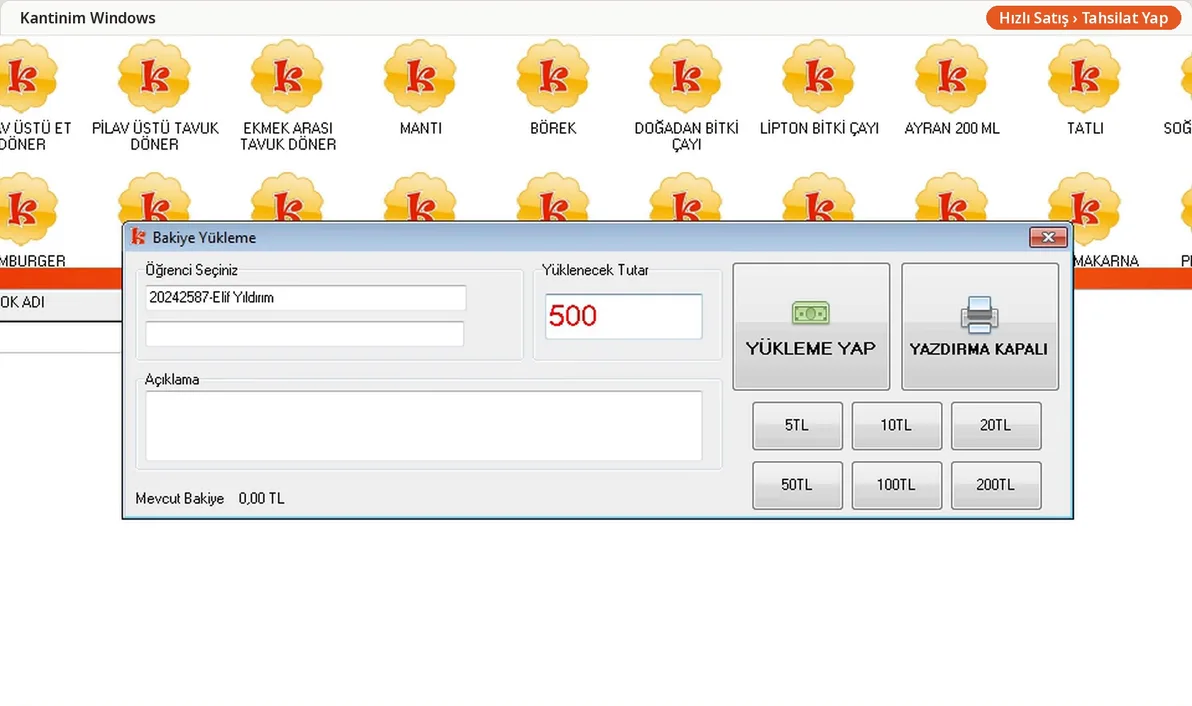Click the Bakiye Yükleme title bar logo
This screenshot has height=706, width=1192.
pos(138,237)
